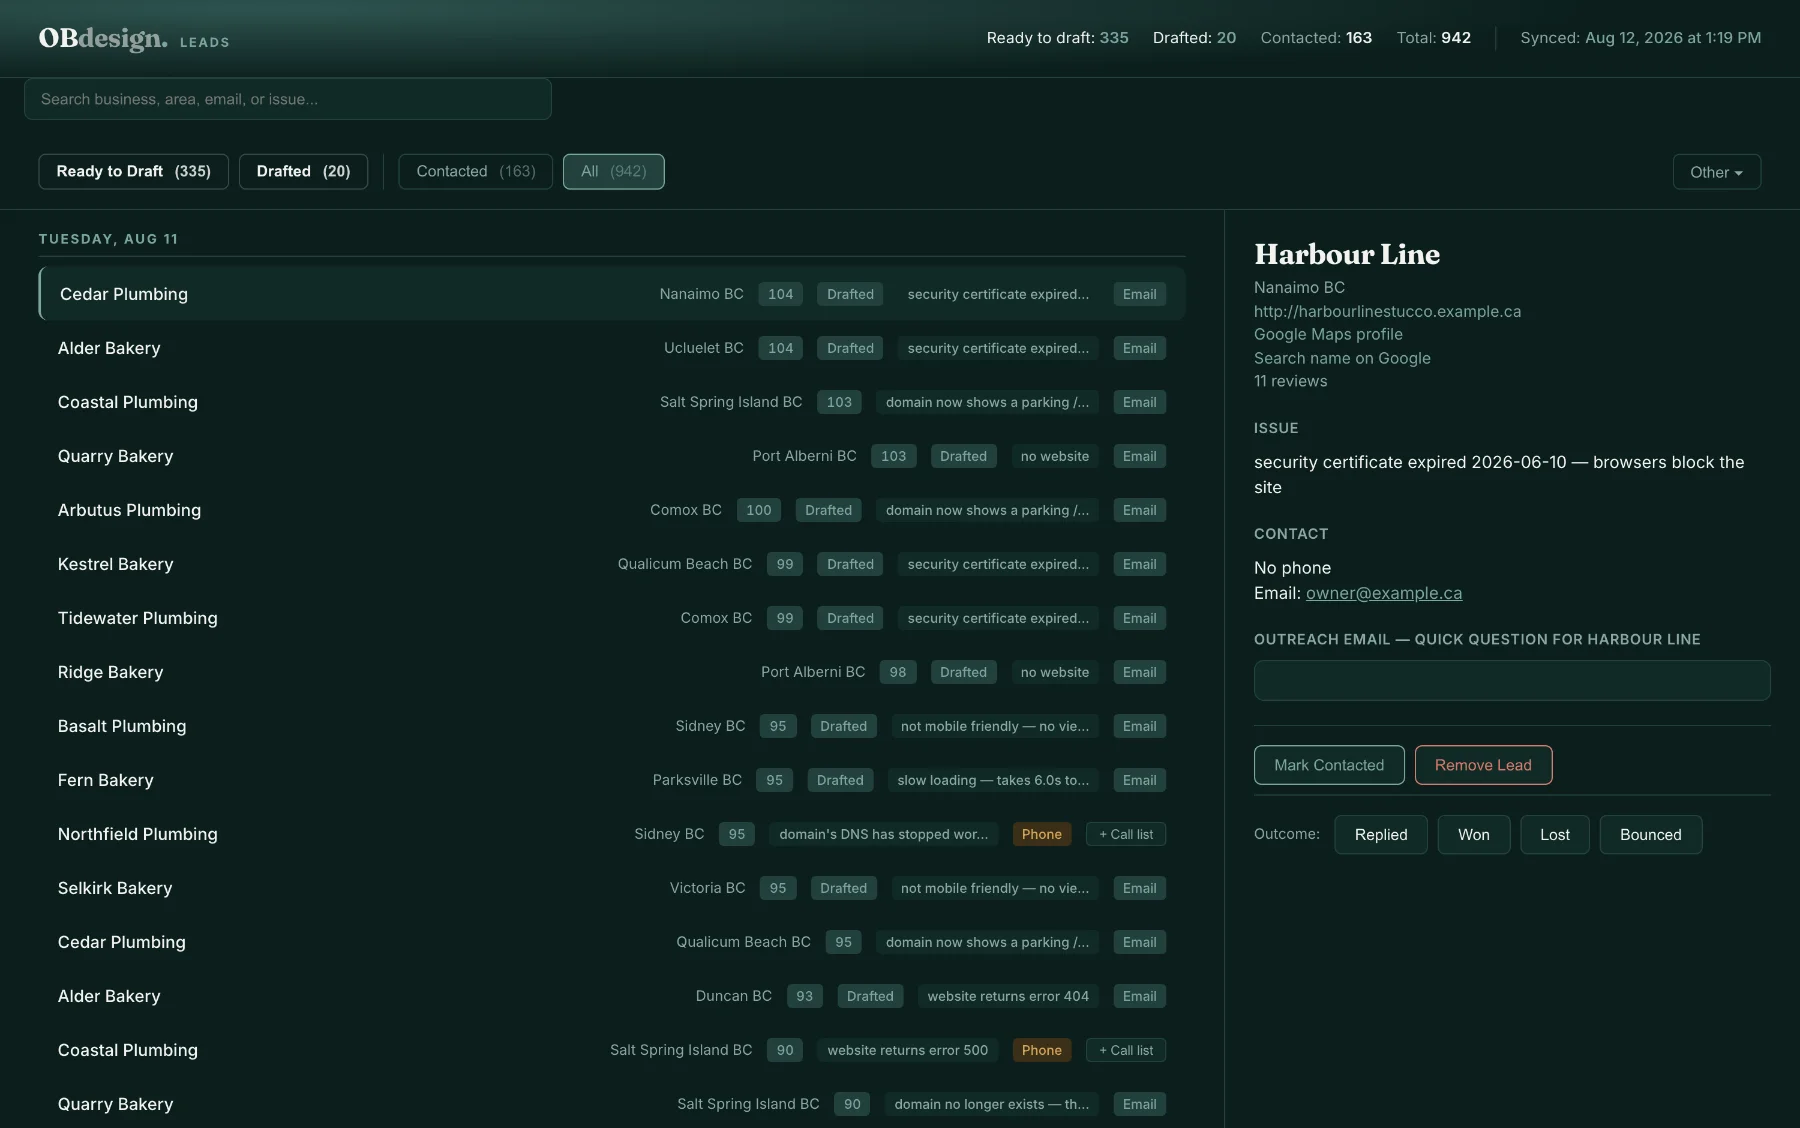Viewport: 1800px width, 1128px height.
Task: Open the Selkirk Bakery lead
Action: [612, 888]
